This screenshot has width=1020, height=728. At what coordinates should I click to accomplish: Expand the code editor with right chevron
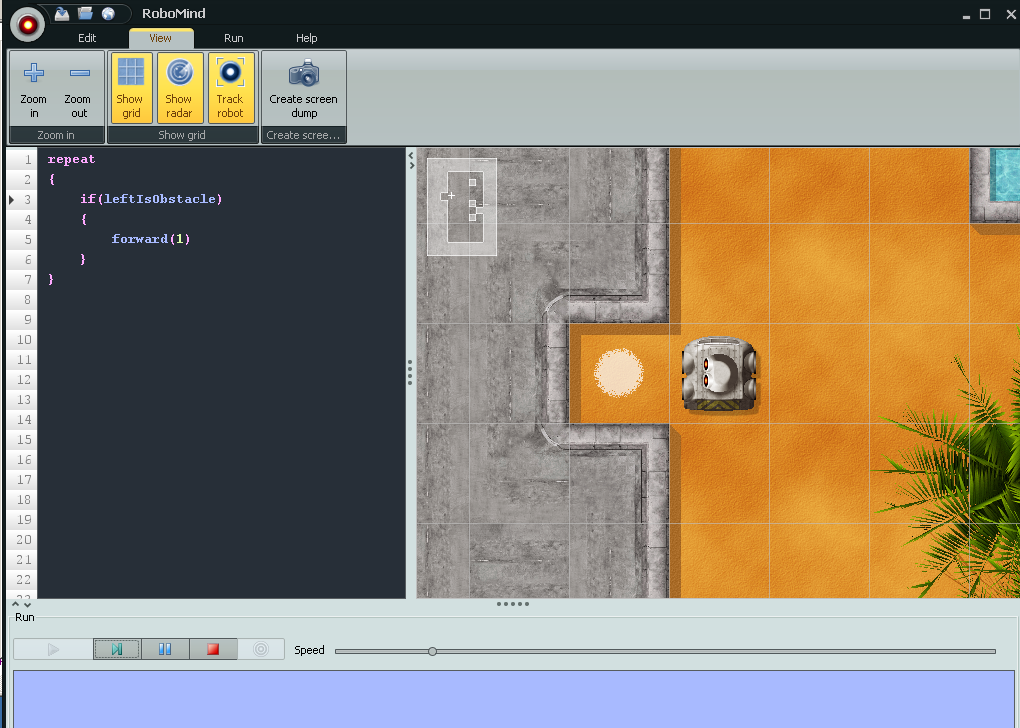(x=410, y=165)
